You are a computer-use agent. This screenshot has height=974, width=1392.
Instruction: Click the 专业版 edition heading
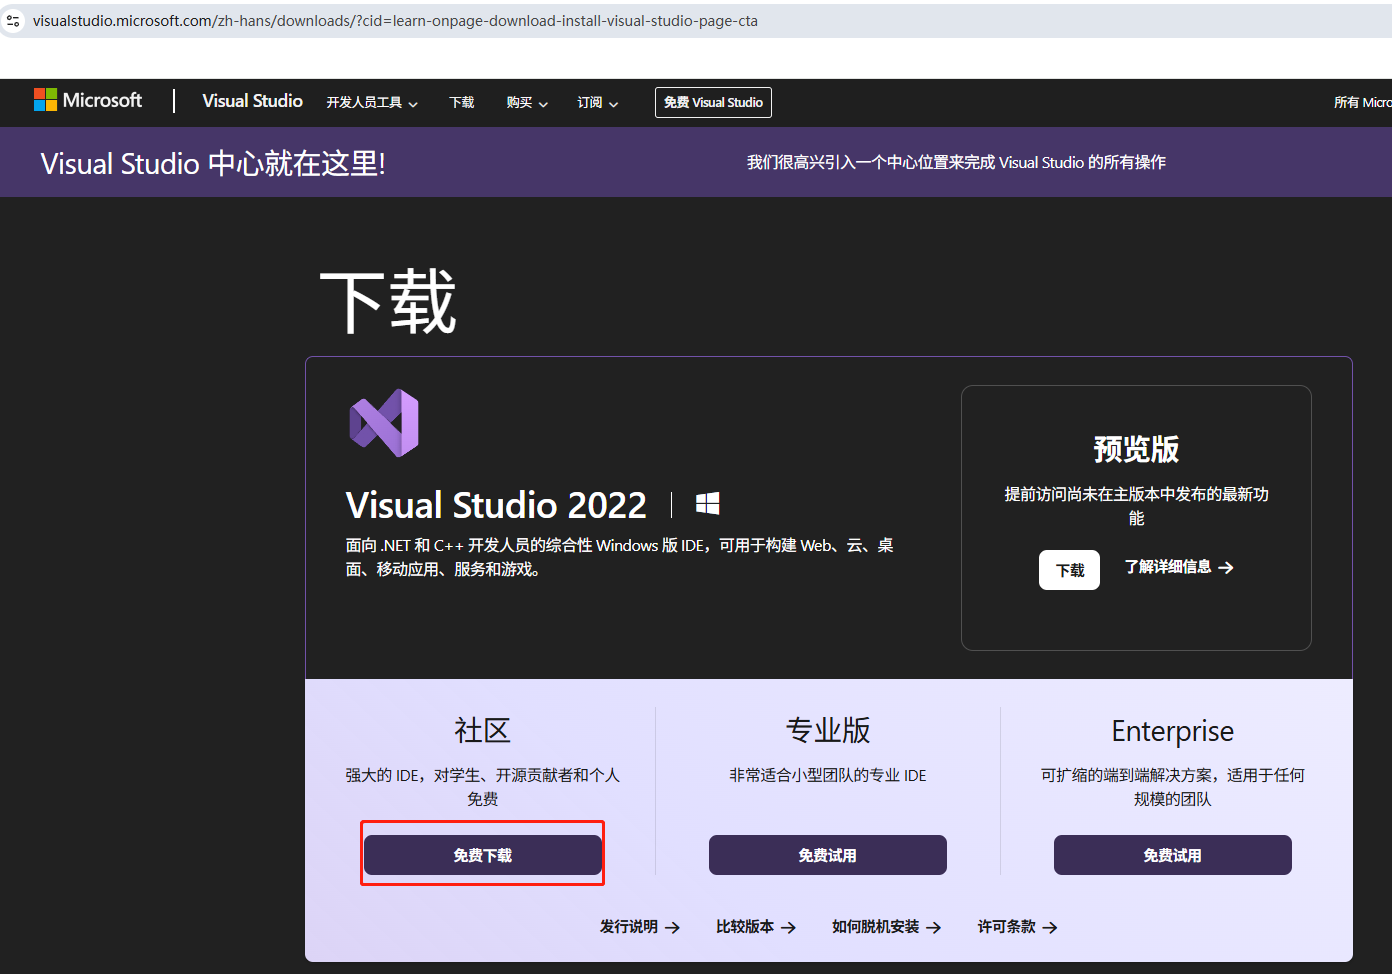pyautogui.click(x=828, y=730)
